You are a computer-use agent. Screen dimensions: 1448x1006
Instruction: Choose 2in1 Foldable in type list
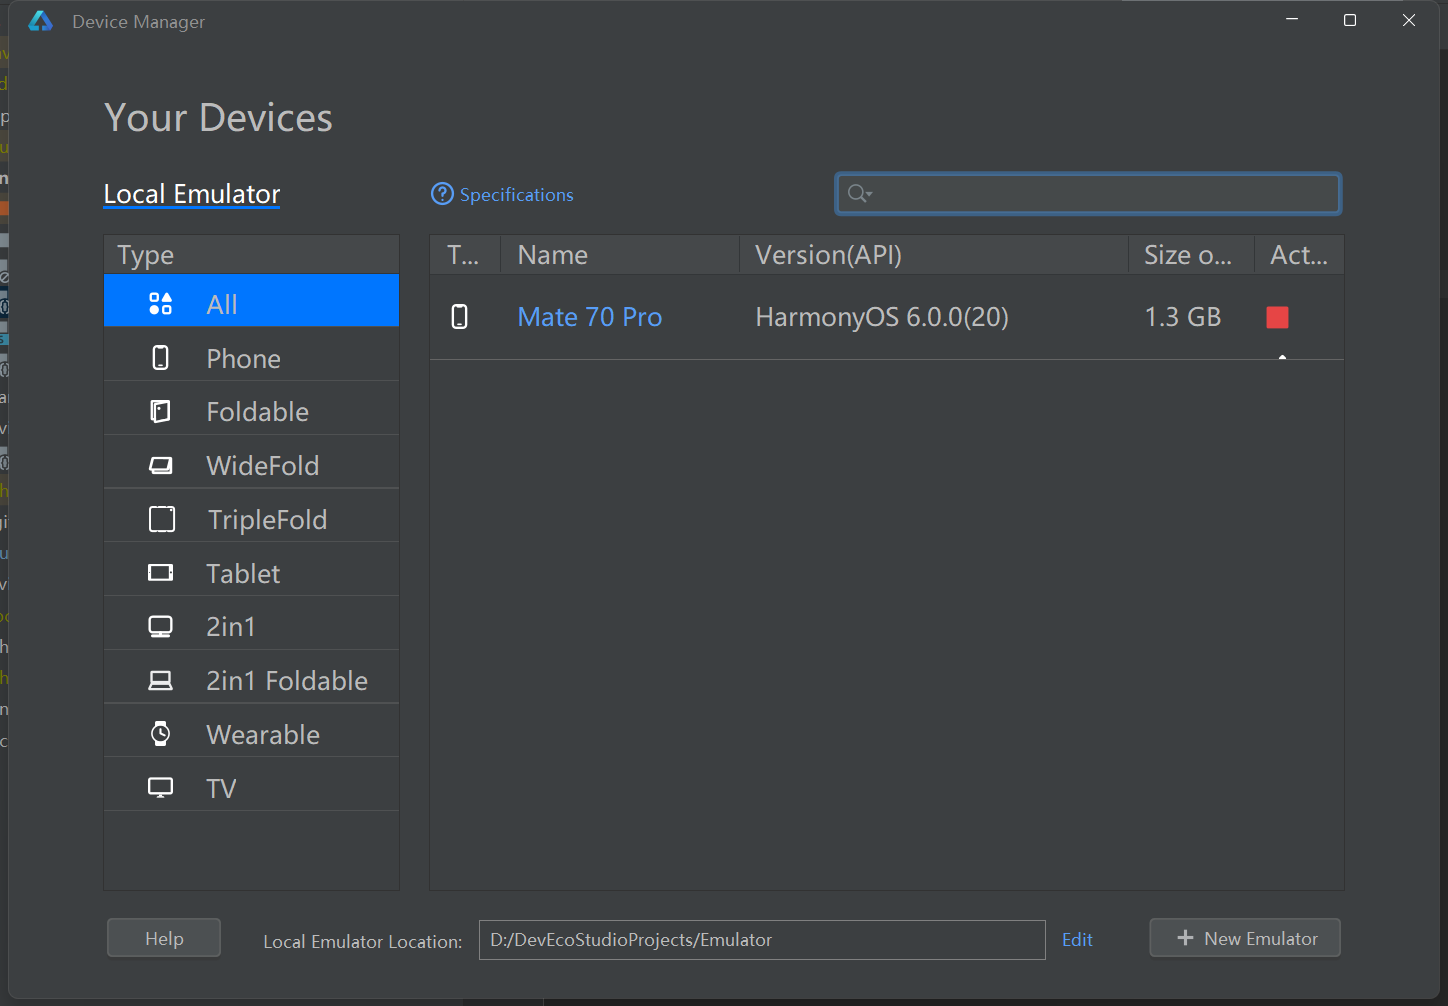pos(286,681)
